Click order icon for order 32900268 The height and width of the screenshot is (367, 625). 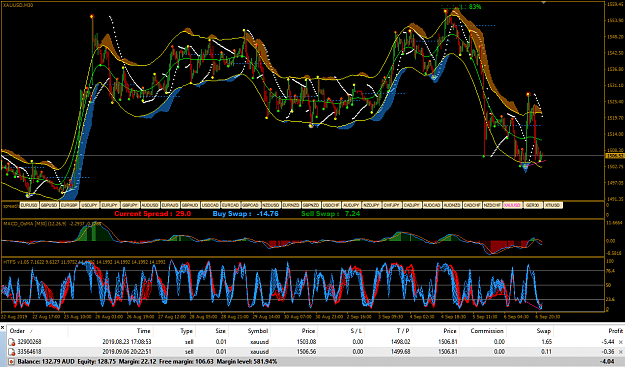click(12, 342)
